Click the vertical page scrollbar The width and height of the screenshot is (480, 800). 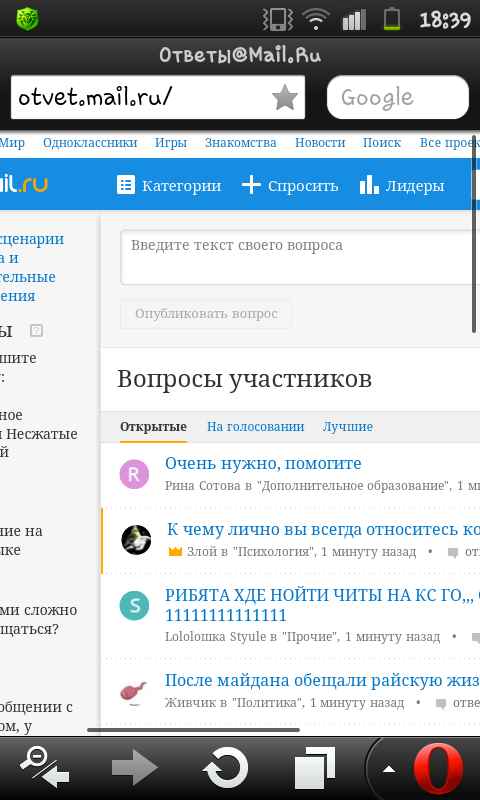[x=474, y=235]
